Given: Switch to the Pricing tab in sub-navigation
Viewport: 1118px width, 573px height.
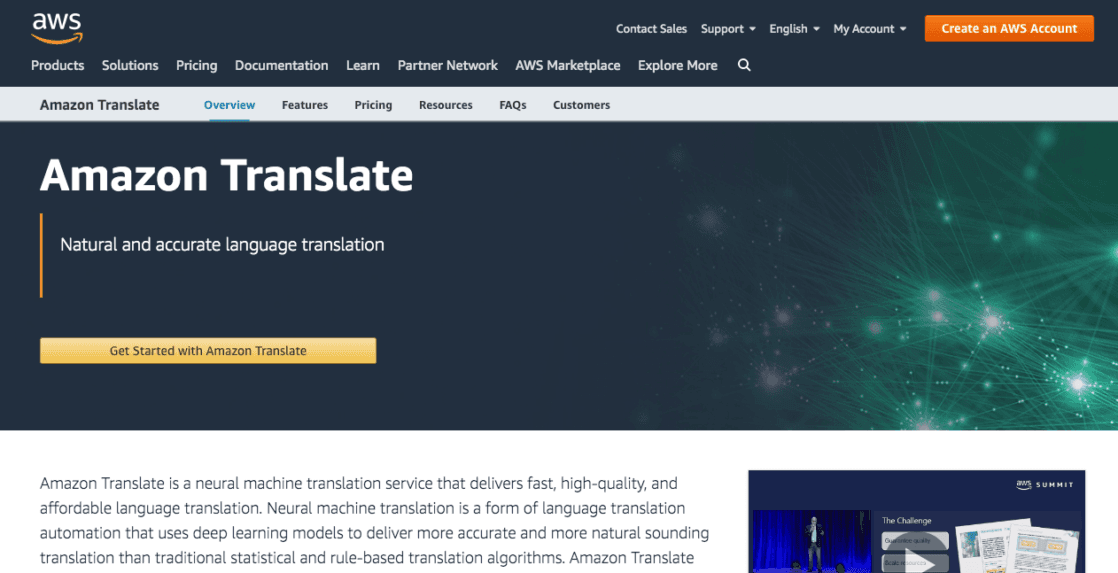Looking at the screenshot, I should (373, 105).
